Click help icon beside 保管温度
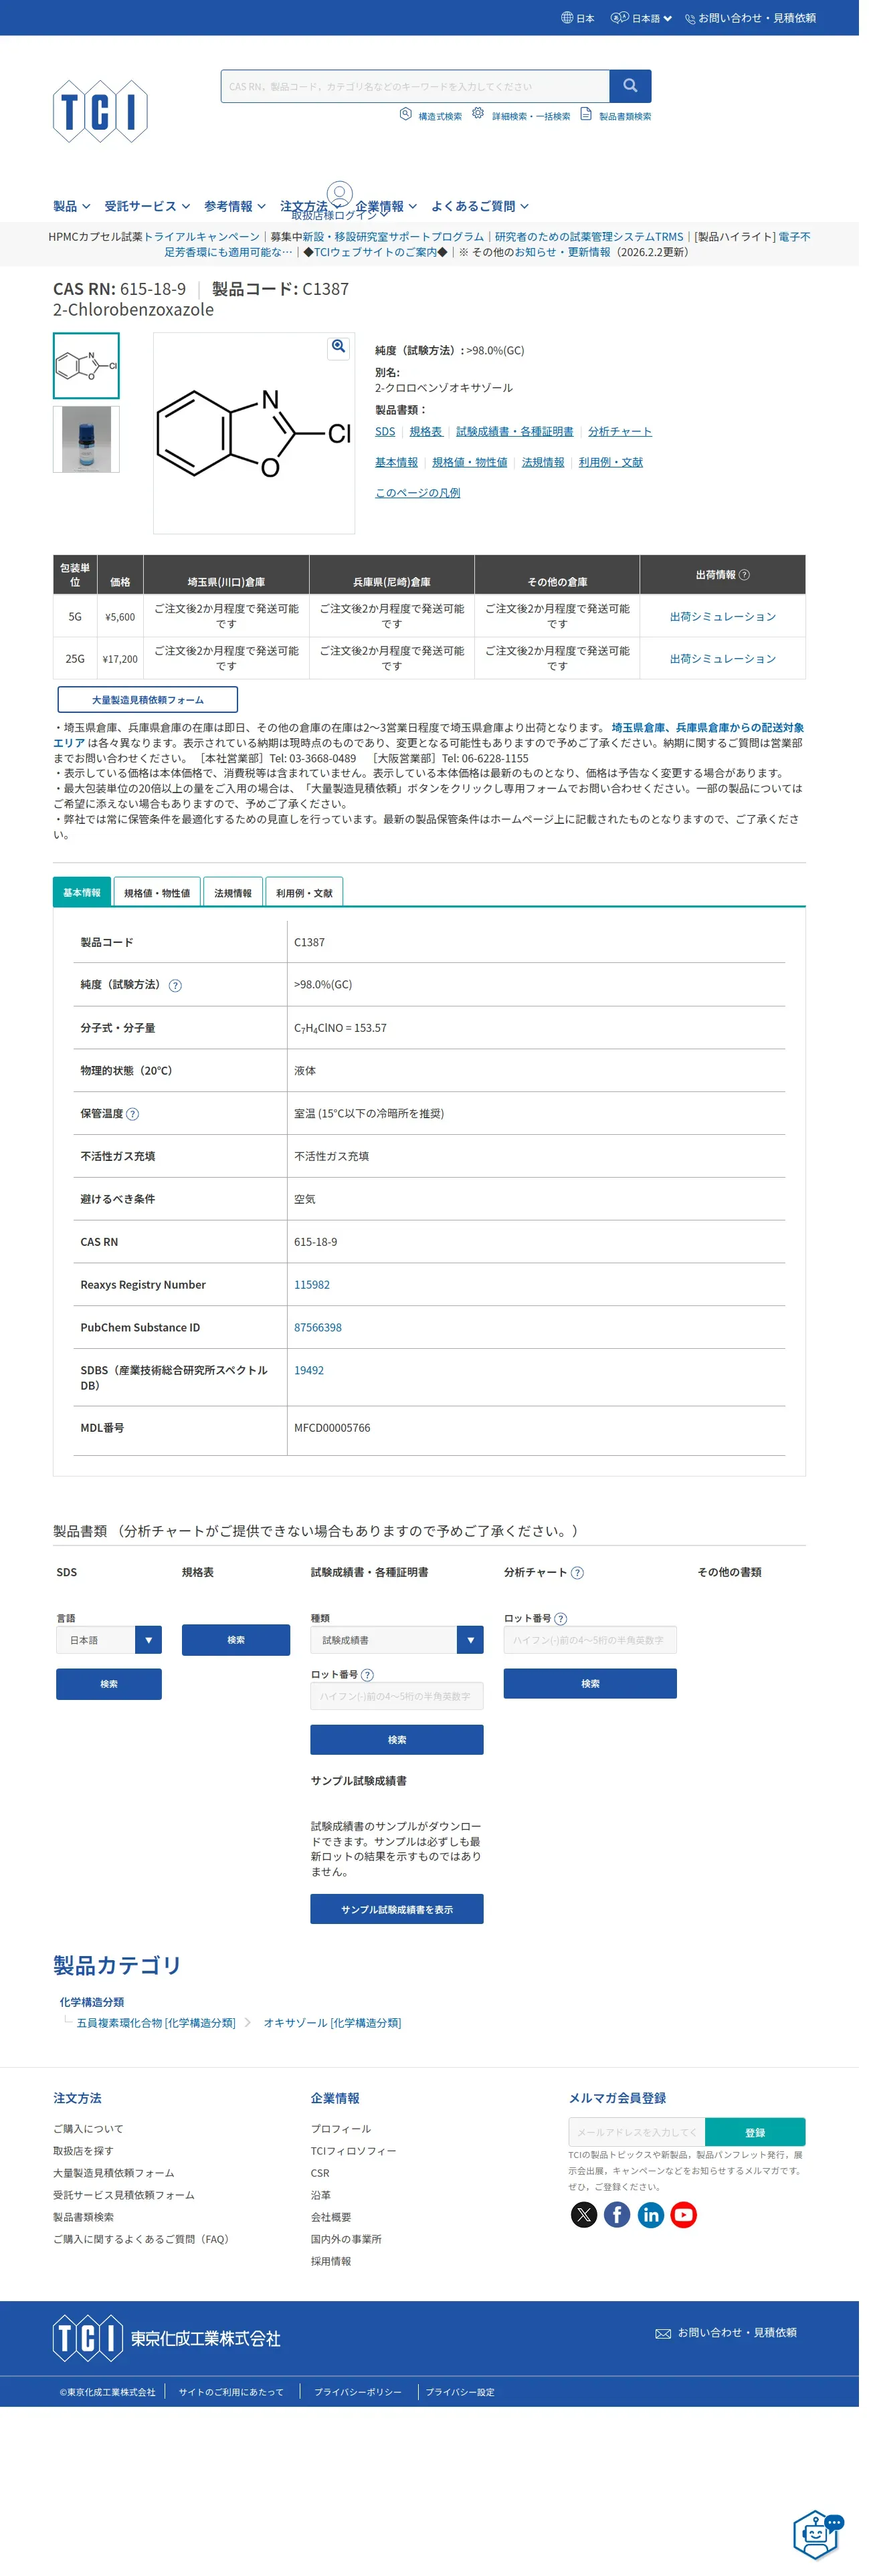The height and width of the screenshot is (2576, 869). point(133,1114)
